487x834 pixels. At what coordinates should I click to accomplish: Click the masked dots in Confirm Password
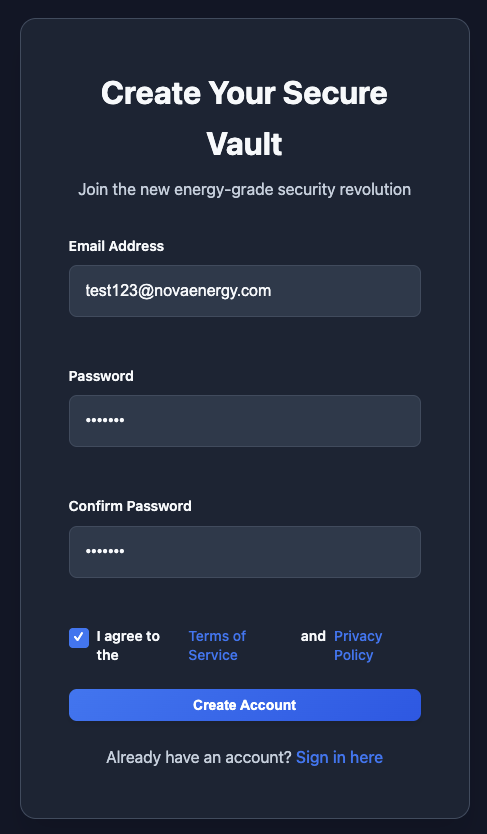click(x=105, y=552)
